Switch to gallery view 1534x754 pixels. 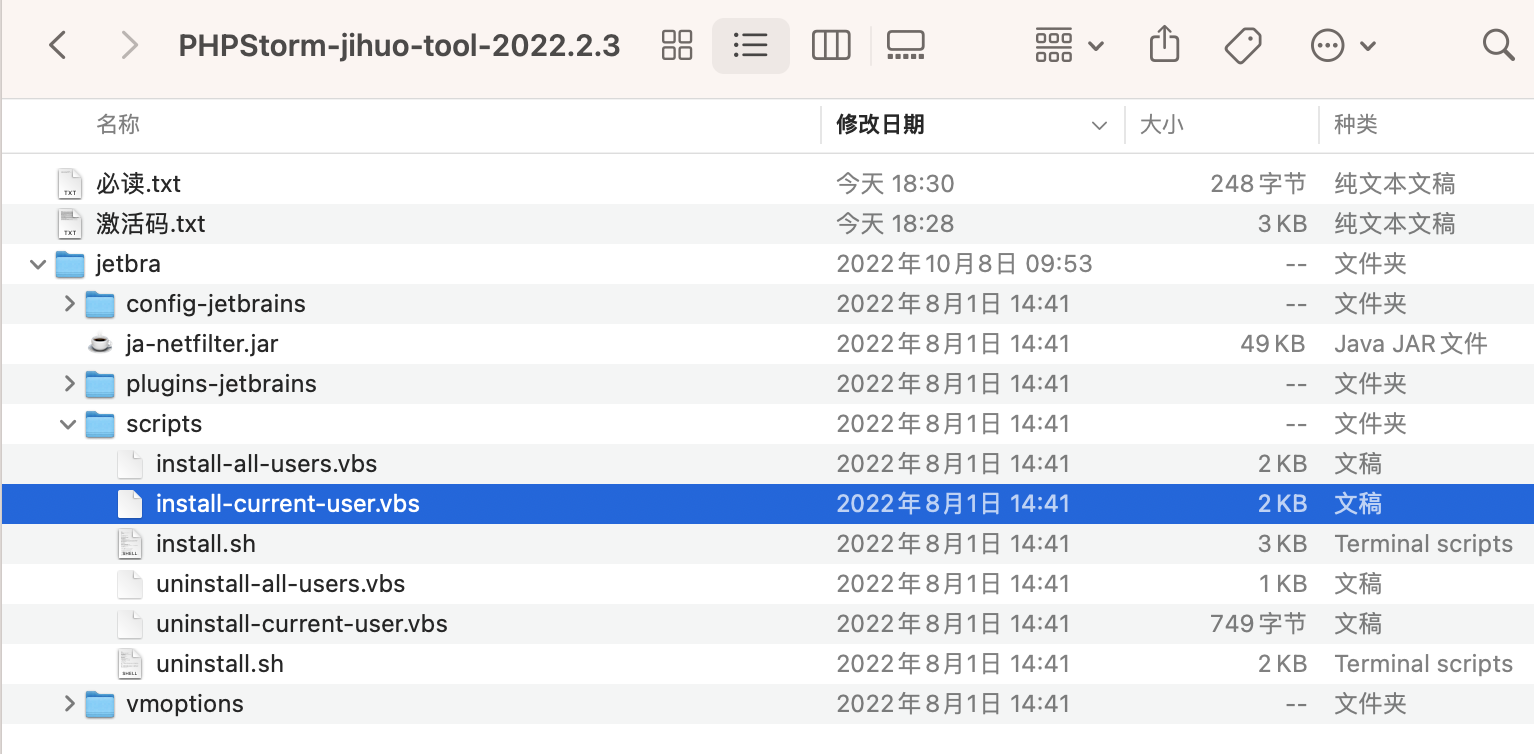[x=905, y=45]
